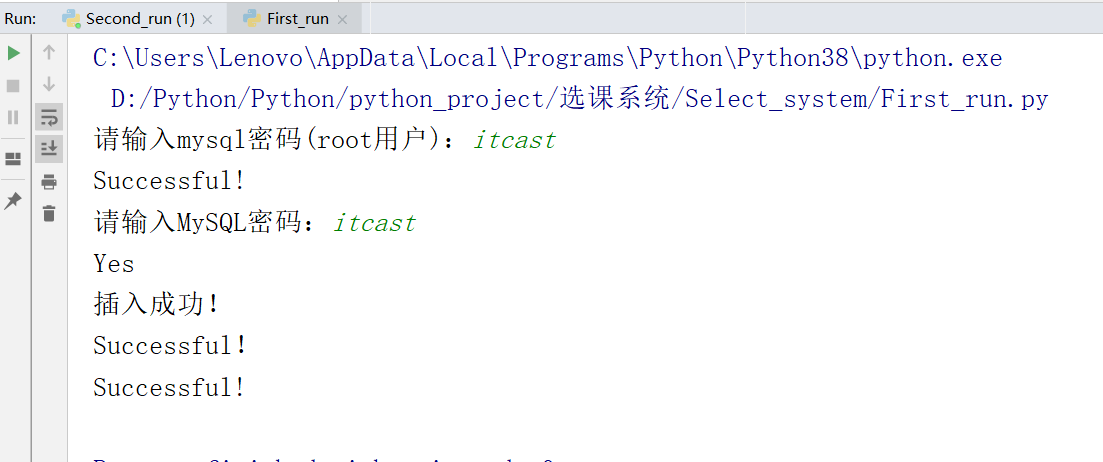The image size is (1103, 462).
Task: Click the '请输入MySQL密码' prompt text
Action: [205, 224]
